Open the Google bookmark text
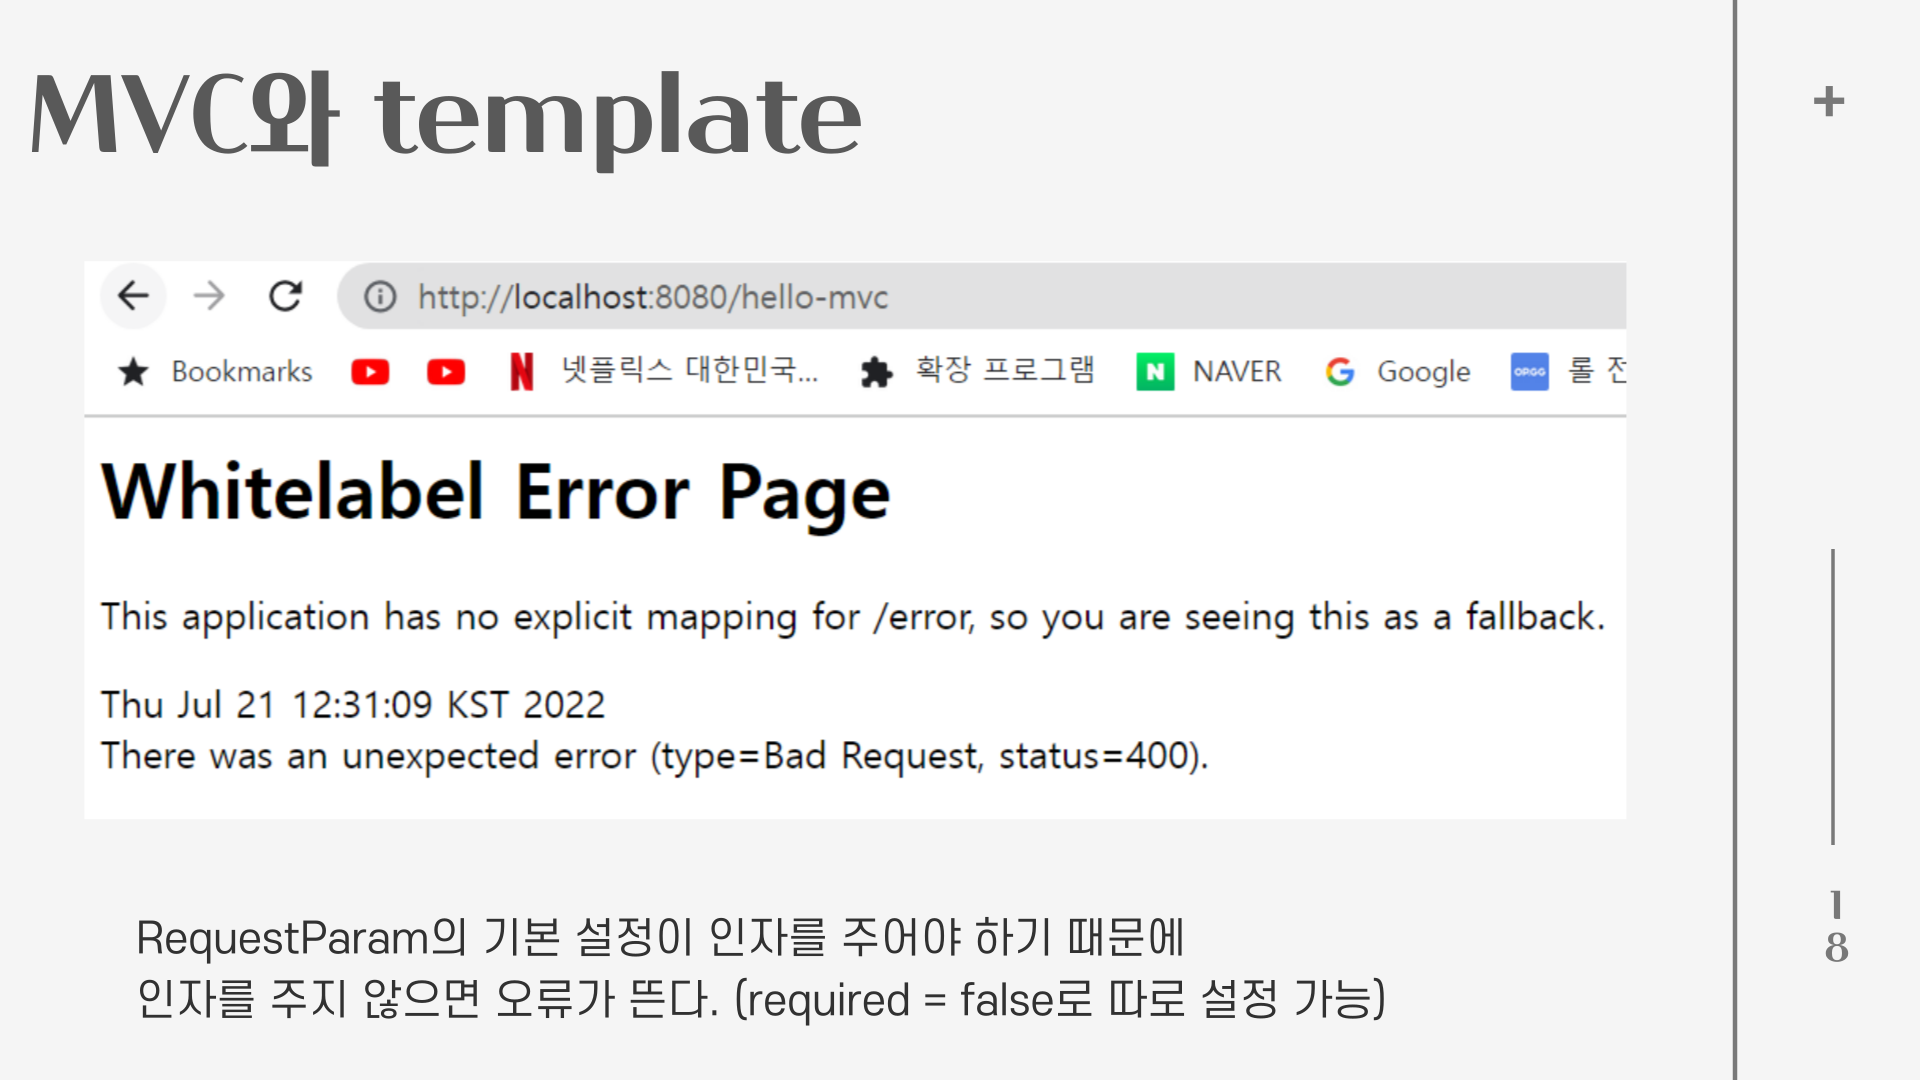The height and width of the screenshot is (1080, 1920). coord(1423,372)
